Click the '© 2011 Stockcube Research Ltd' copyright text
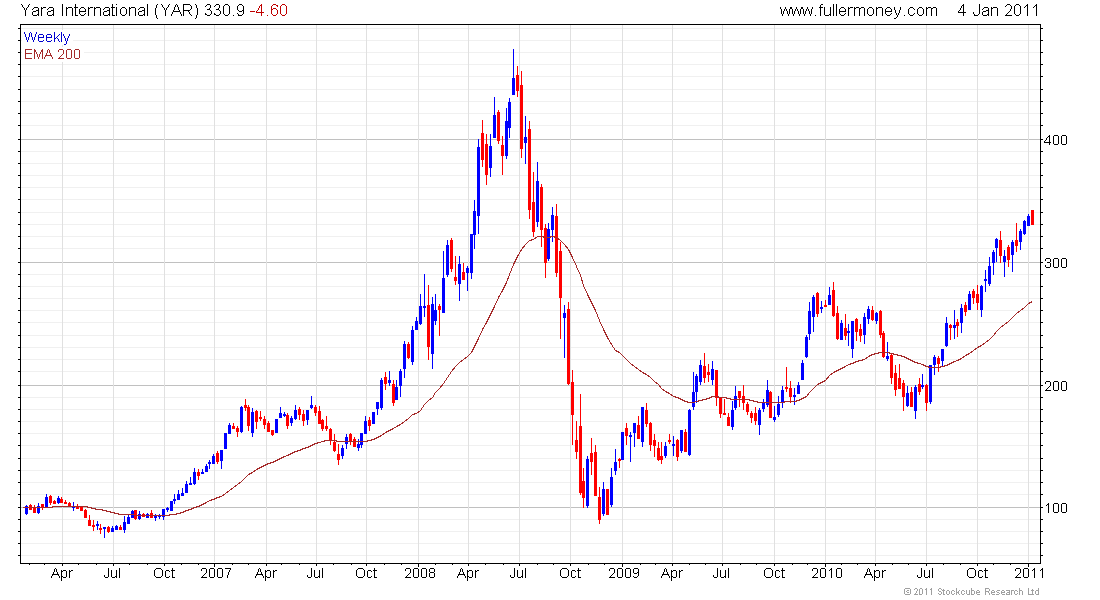This screenshot has width=1100, height=600. (x=972, y=592)
